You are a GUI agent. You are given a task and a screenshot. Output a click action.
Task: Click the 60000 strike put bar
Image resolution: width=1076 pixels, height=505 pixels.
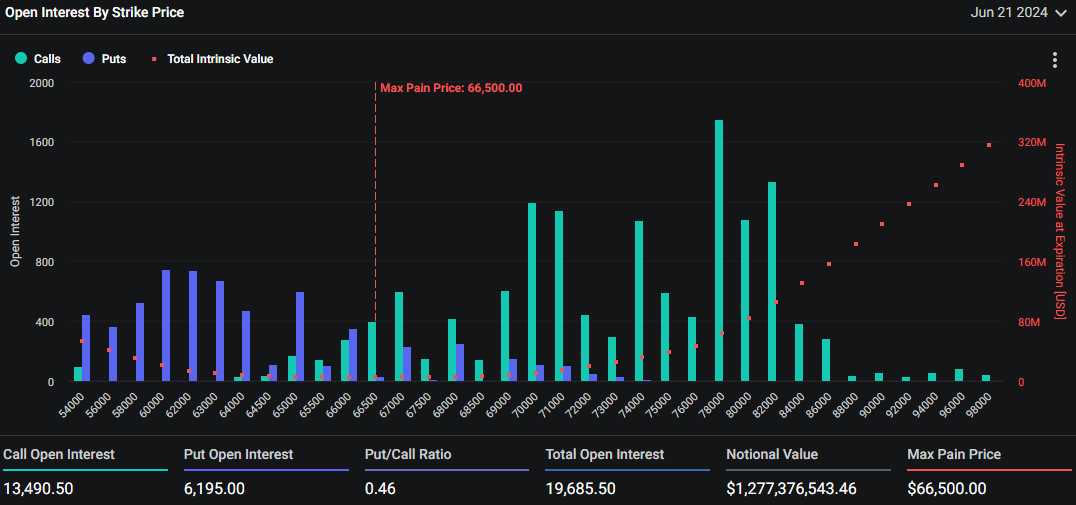pyautogui.click(x=166, y=326)
